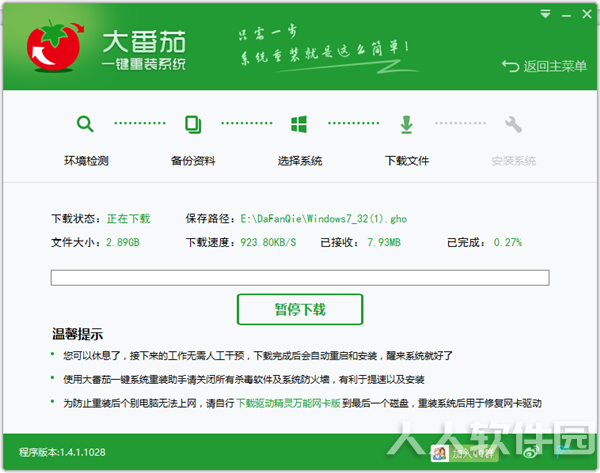Click the save path E:\DaFanQie\Windows7_32(1).gho
This screenshot has height=473, width=600.
pyautogui.click(x=323, y=219)
